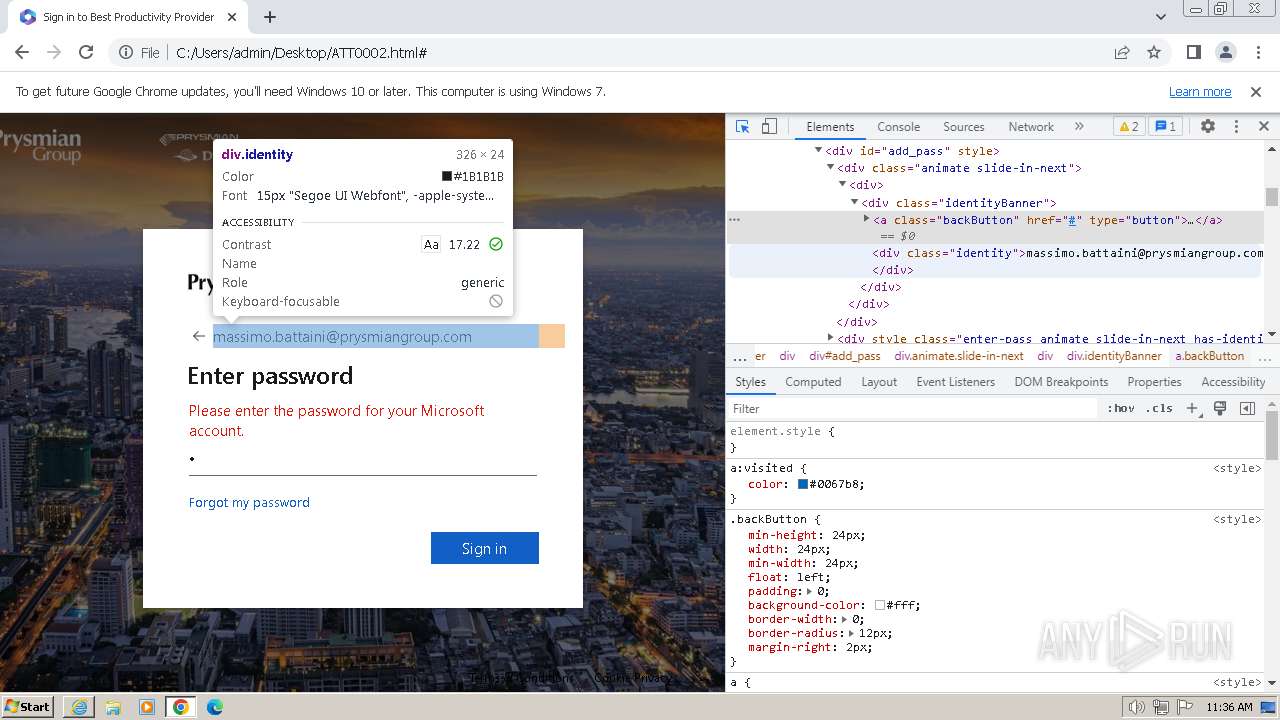Toggle the .cls element classes panel
Viewport: 1280px width, 720px height.
(1159, 408)
